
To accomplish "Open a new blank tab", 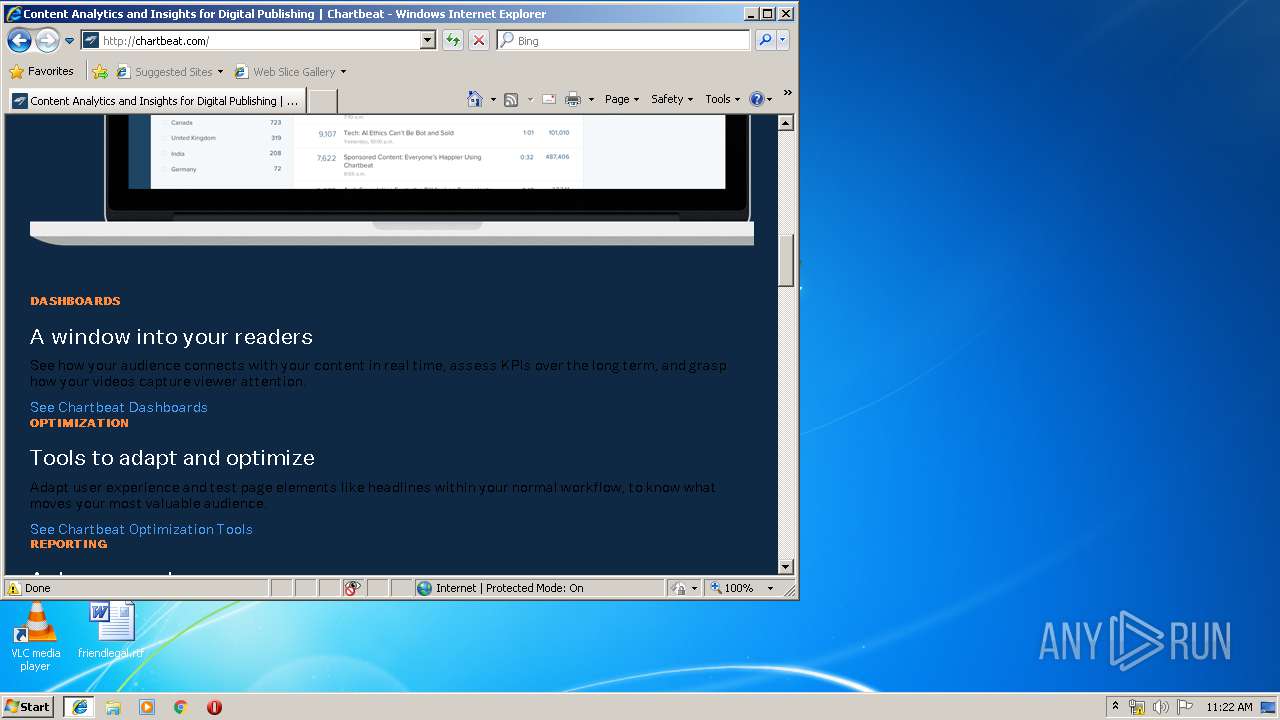I will 322,101.
